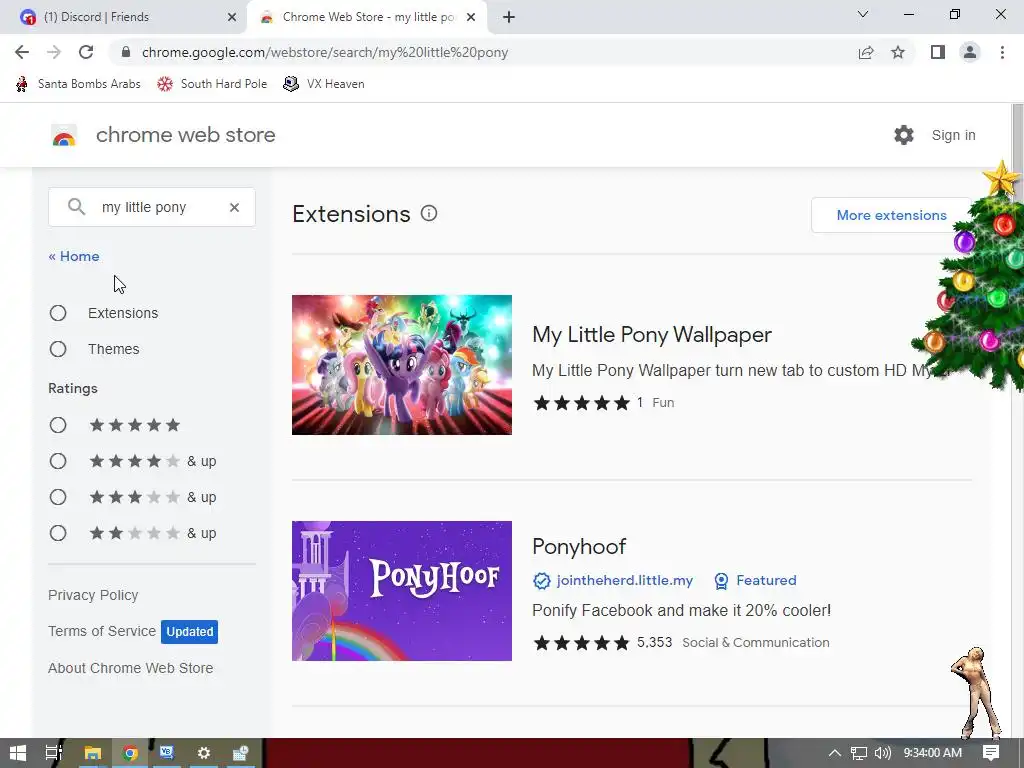1024x768 pixels.
Task: Click the browser forward arrow
Action: coord(54,52)
